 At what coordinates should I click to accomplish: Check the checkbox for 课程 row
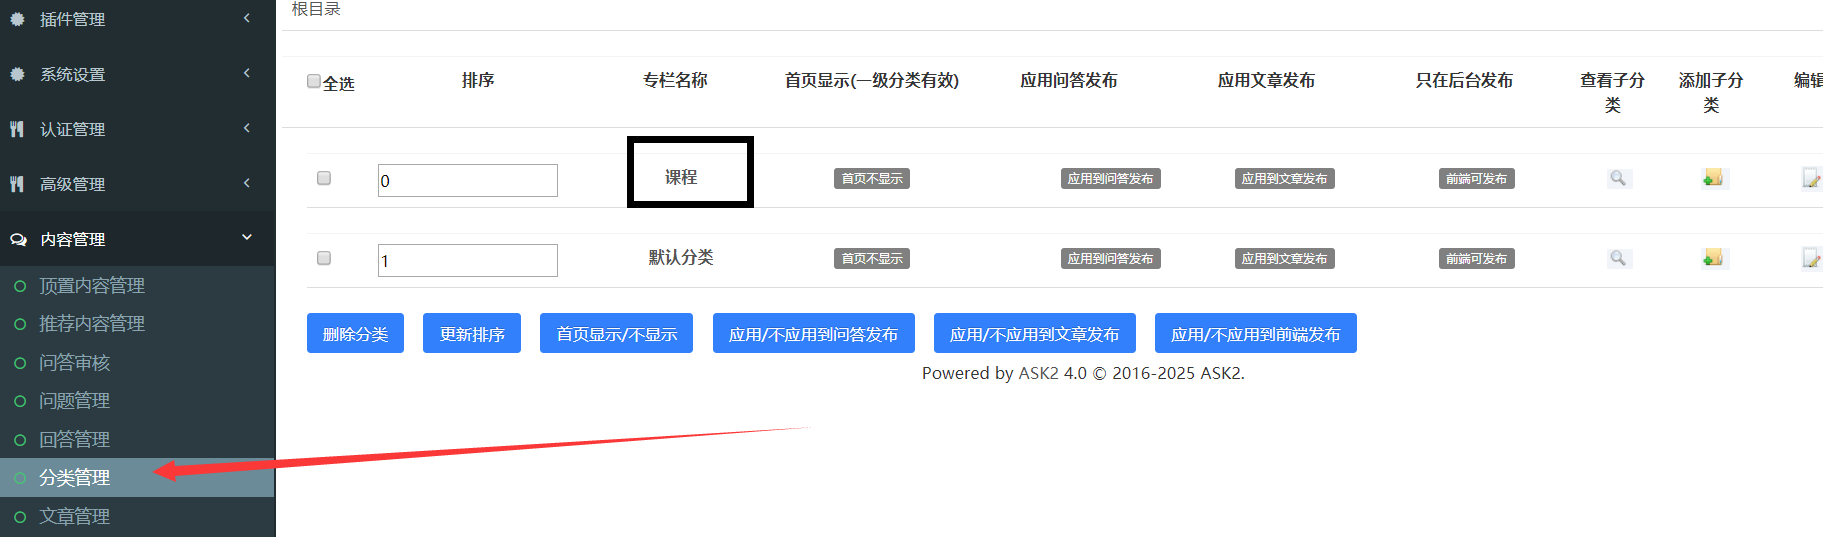click(324, 178)
